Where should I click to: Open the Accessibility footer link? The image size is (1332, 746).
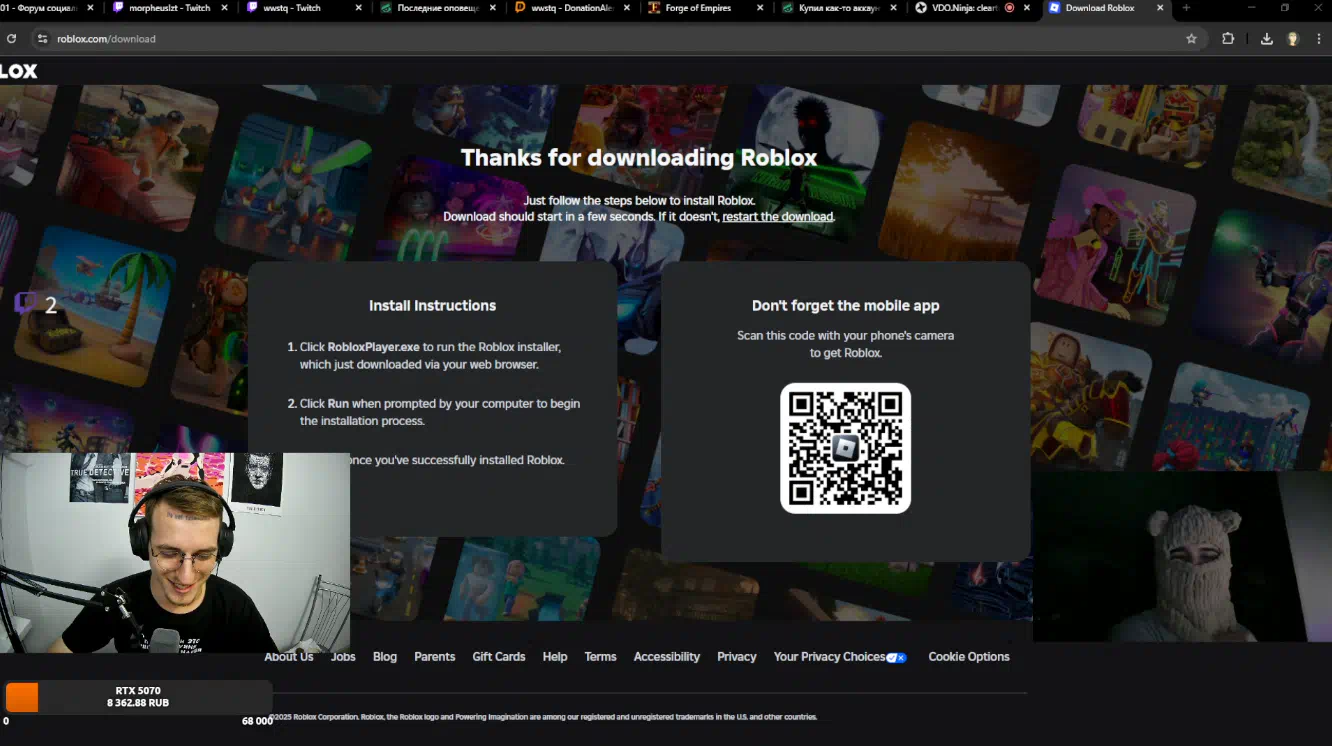pos(667,657)
